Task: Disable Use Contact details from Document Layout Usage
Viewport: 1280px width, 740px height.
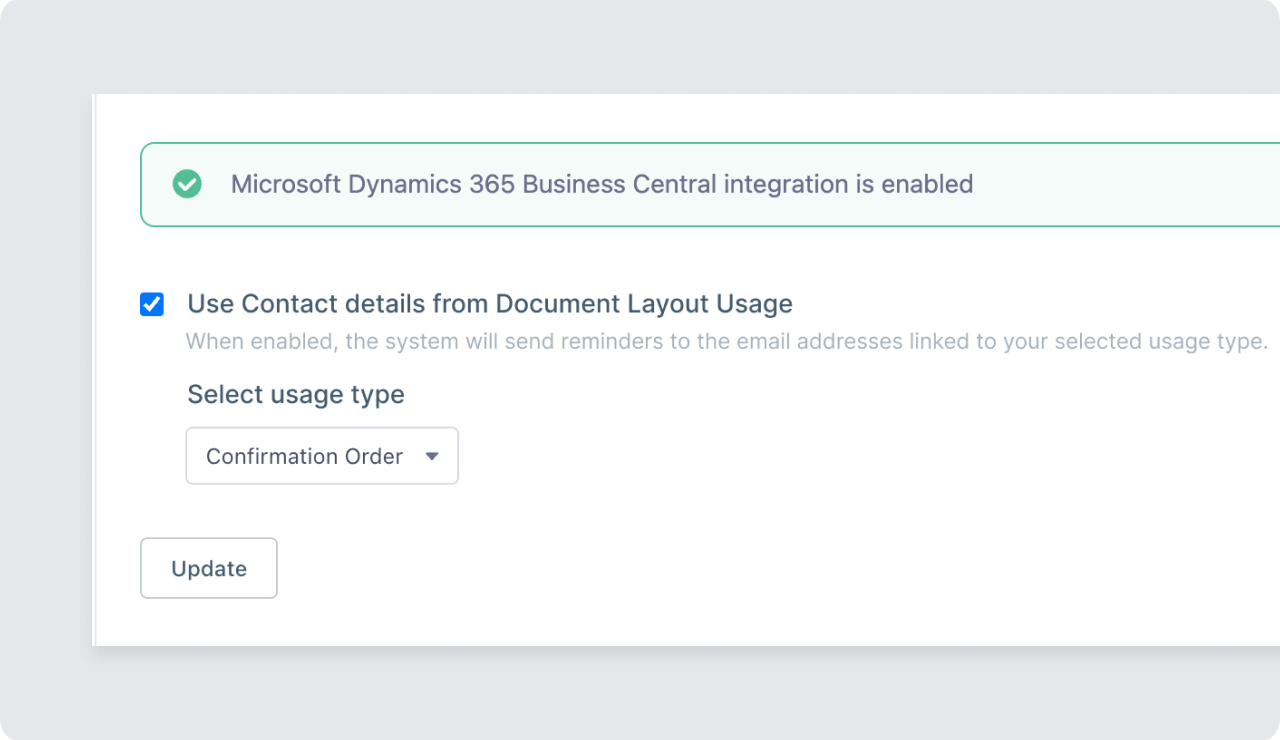Action: (152, 304)
